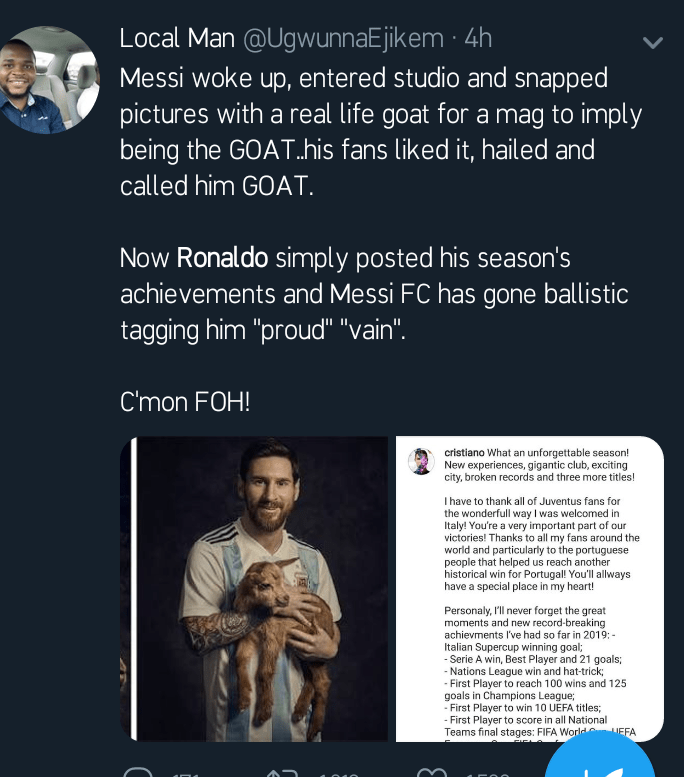Open Messi holding goat photo
This screenshot has height=777, width=684.
click(255, 588)
